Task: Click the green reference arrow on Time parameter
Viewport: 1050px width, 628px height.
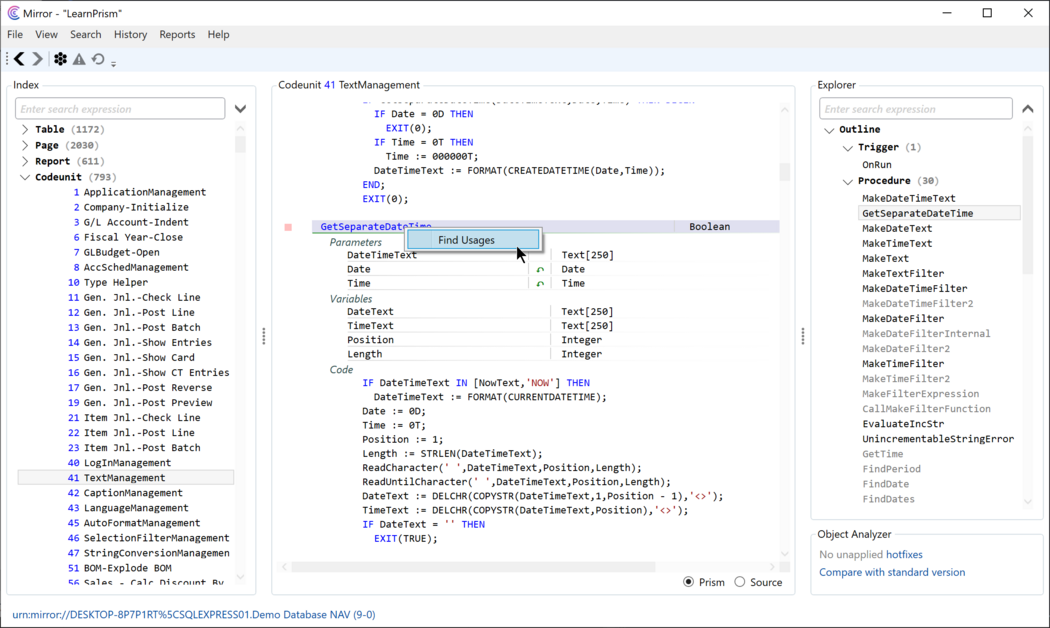Action: pyautogui.click(x=540, y=284)
